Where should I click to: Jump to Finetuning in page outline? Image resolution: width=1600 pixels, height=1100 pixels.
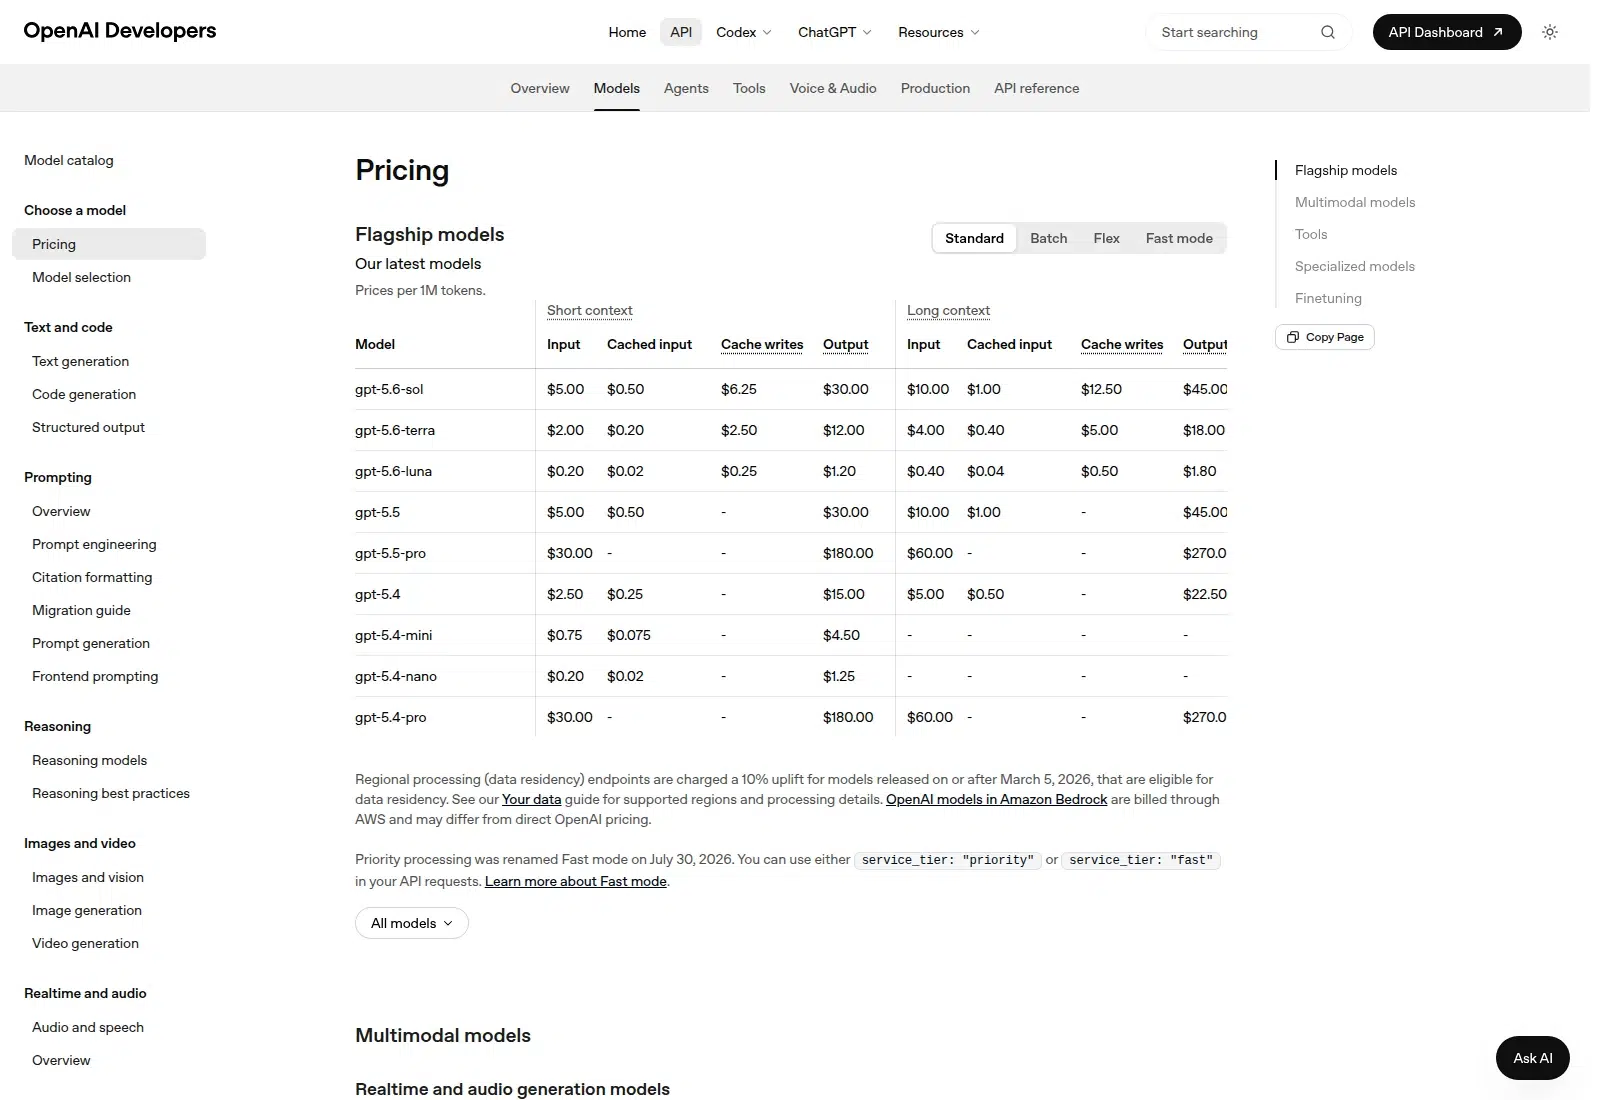click(1328, 298)
